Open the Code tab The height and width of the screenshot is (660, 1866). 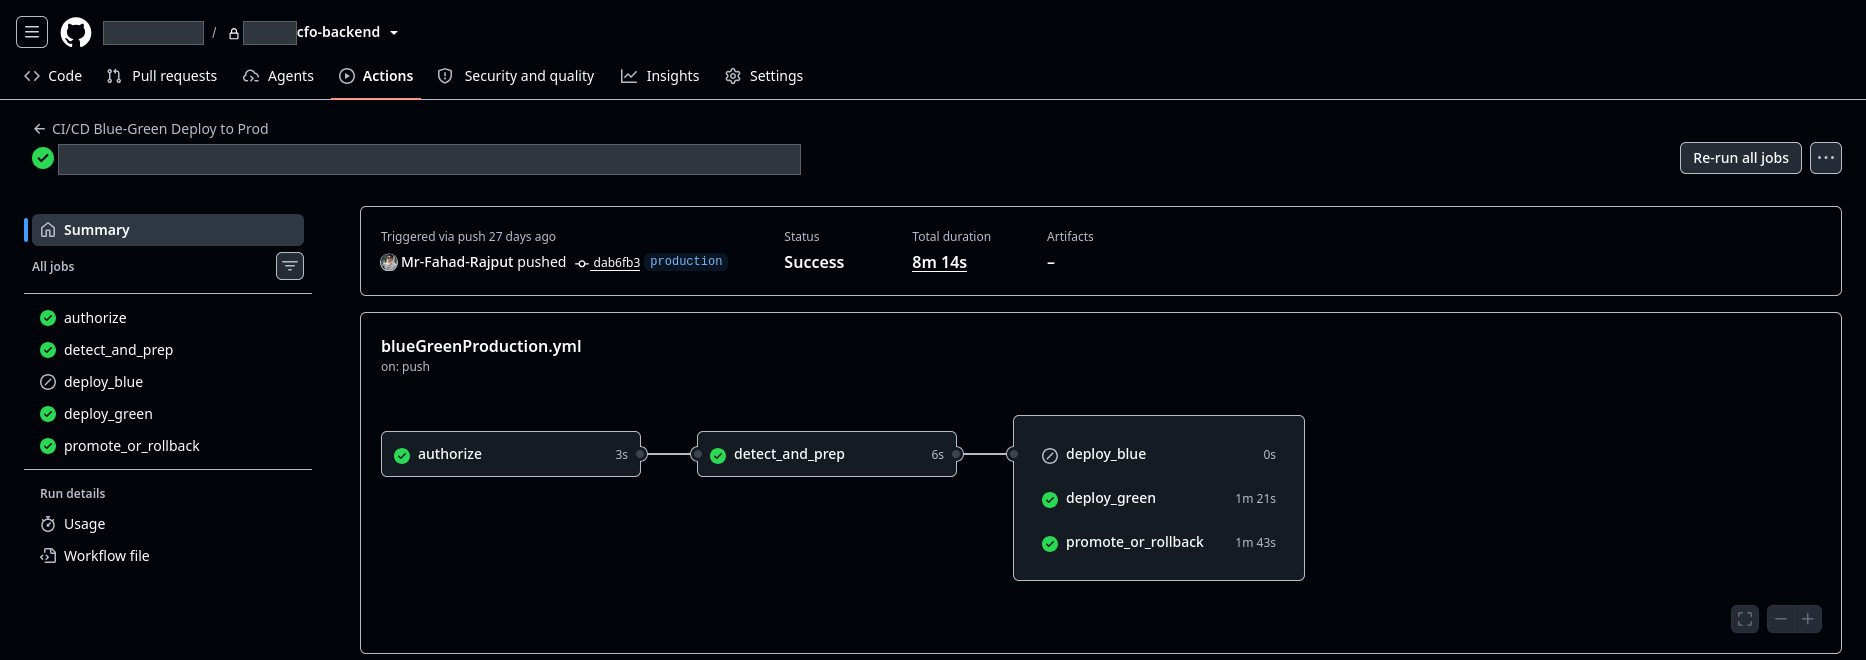click(x=53, y=76)
